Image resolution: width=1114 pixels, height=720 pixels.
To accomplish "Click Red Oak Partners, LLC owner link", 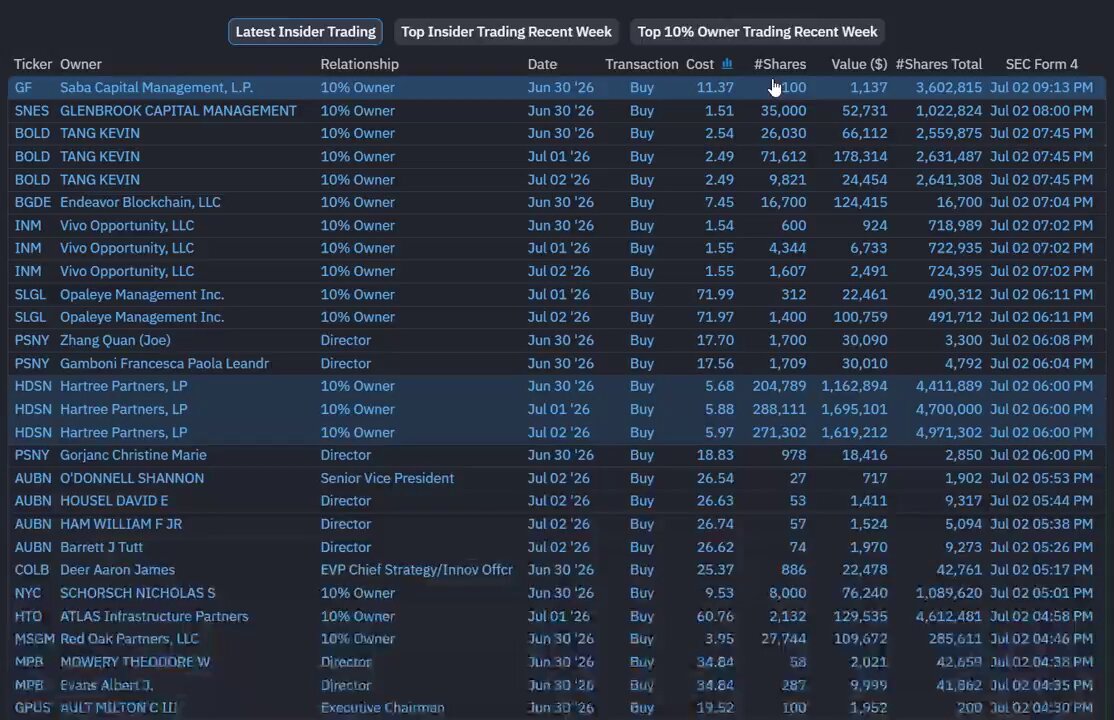I will [129, 639].
